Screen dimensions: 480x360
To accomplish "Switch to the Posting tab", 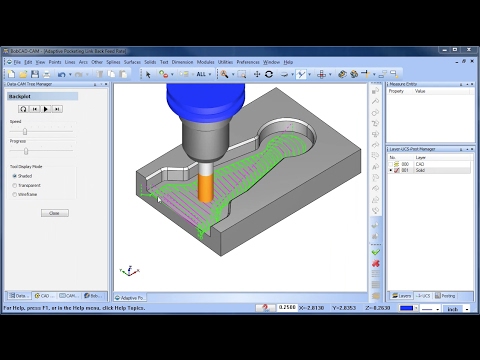I will [445, 296].
